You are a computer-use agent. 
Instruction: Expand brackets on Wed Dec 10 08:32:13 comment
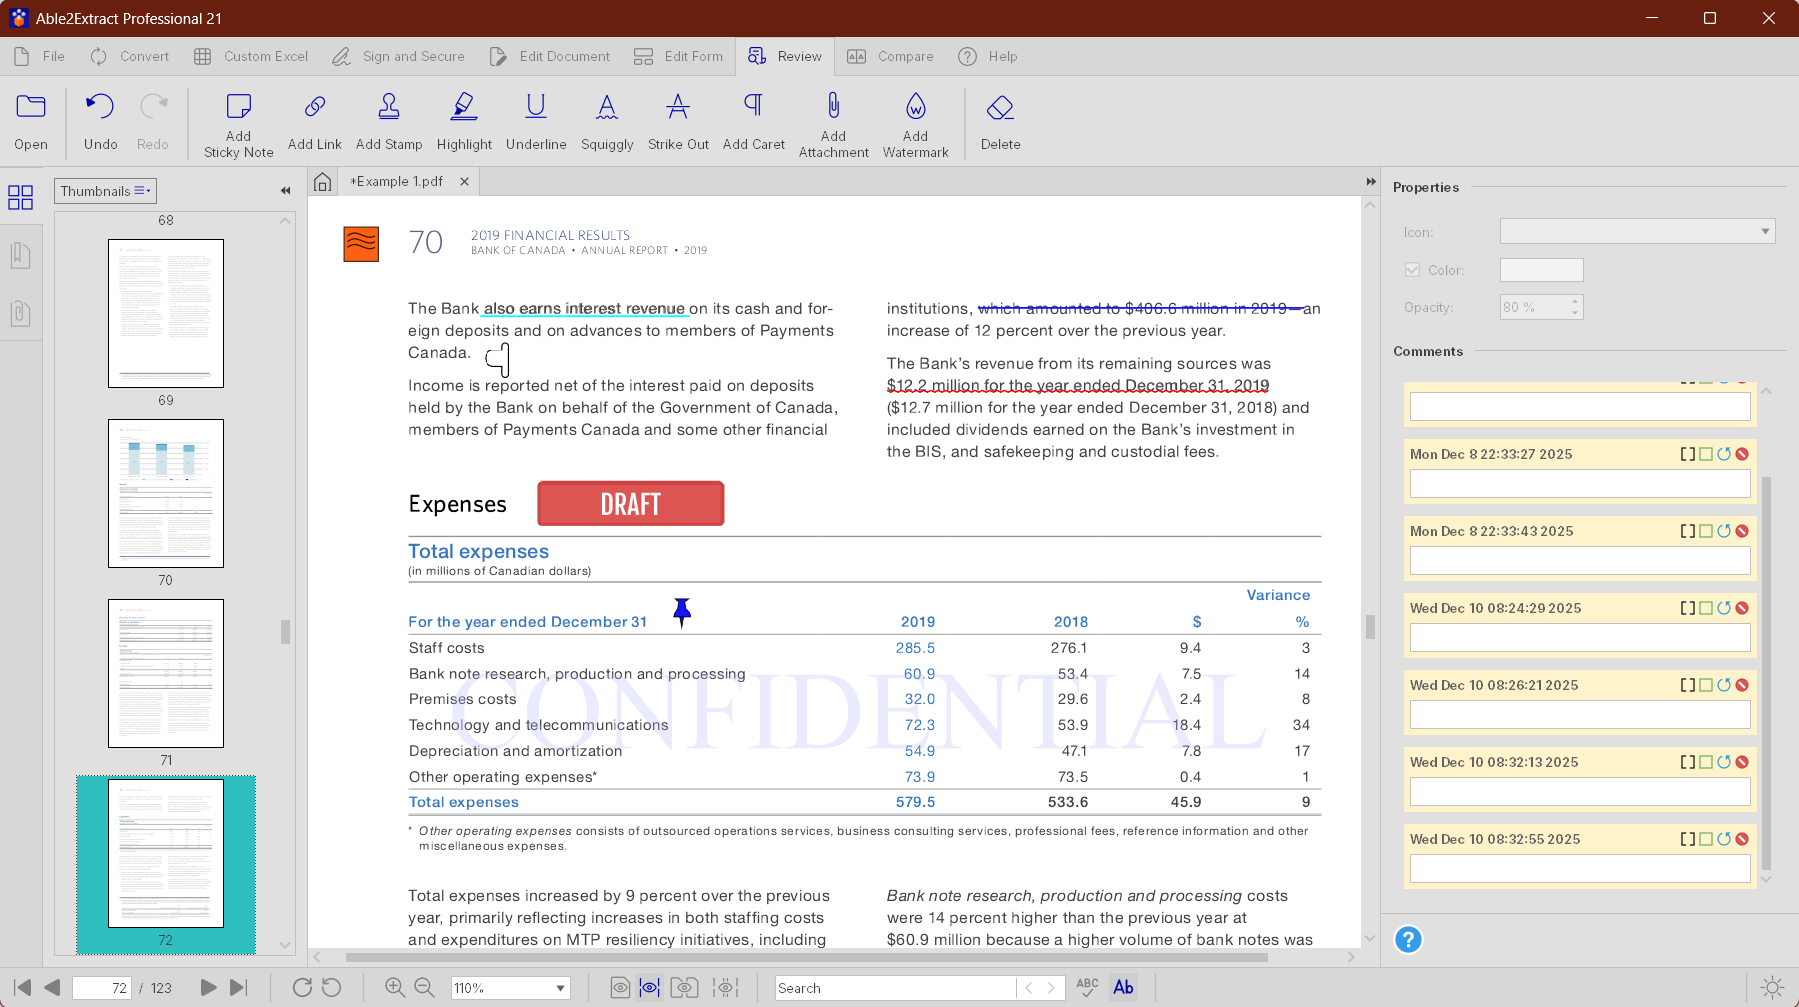1688,762
